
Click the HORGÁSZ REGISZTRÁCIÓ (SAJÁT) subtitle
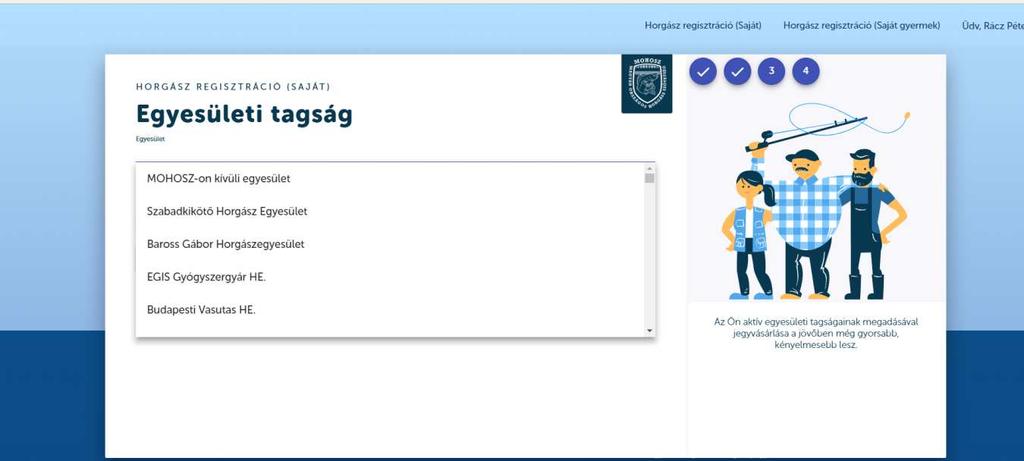coord(233,87)
